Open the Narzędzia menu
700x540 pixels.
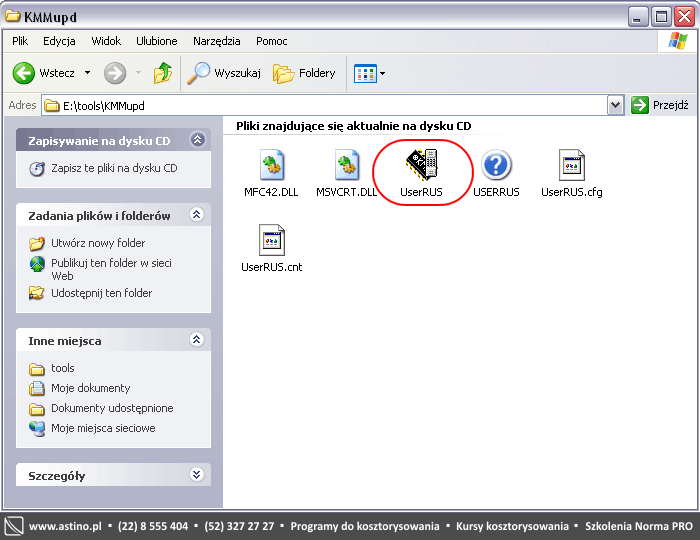217,41
